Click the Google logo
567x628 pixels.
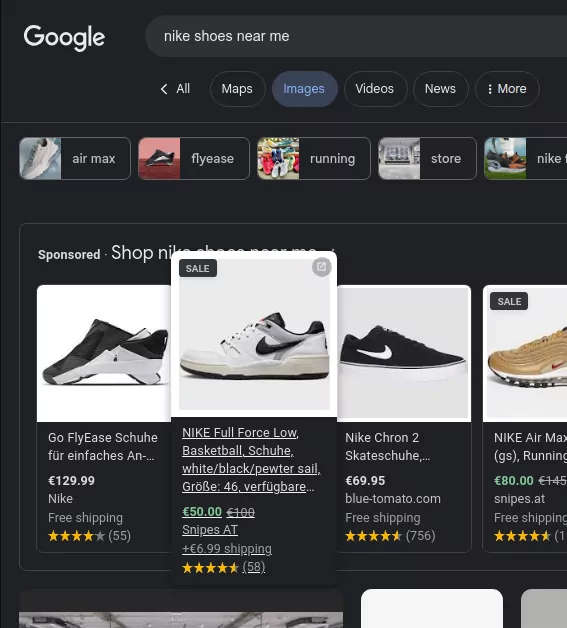[64, 38]
